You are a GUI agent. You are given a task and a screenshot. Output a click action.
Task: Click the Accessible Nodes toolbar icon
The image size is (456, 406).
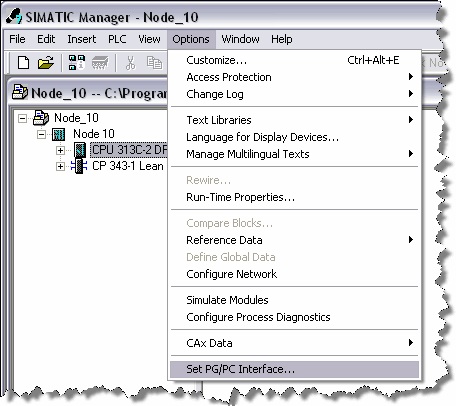tap(77, 62)
